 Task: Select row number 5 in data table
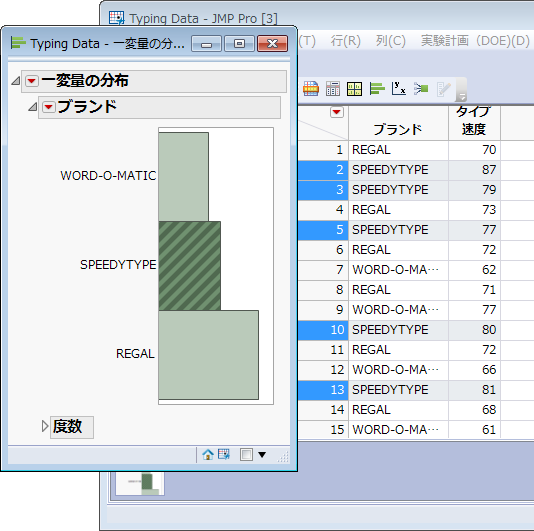click(x=323, y=230)
